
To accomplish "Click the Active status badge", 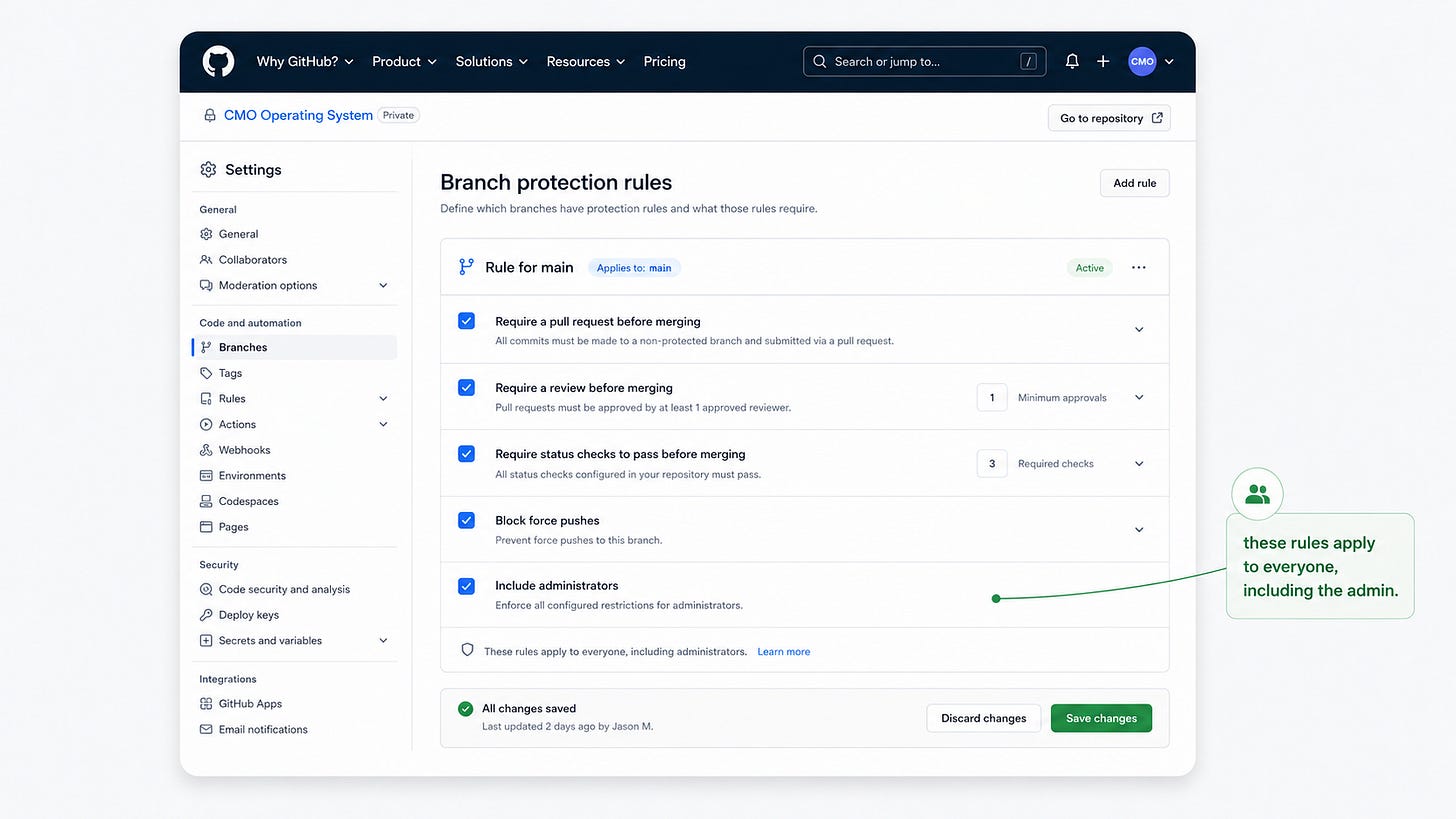I will [x=1090, y=268].
